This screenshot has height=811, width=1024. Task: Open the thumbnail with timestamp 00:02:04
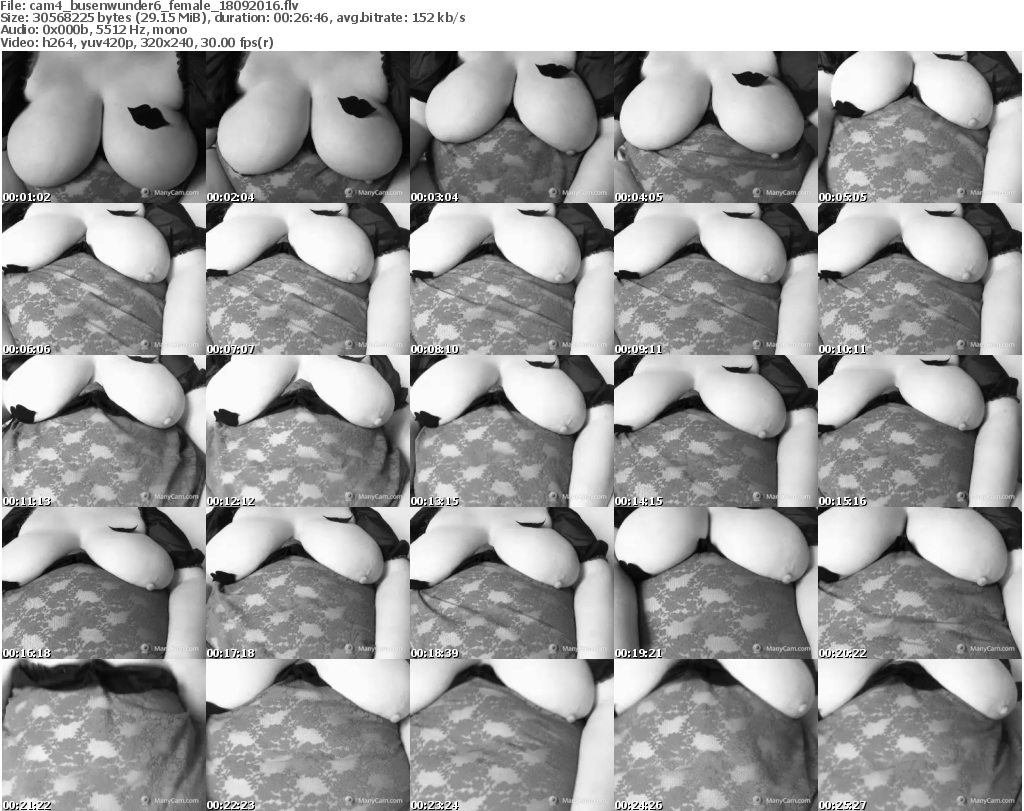pyautogui.click(x=308, y=127)
